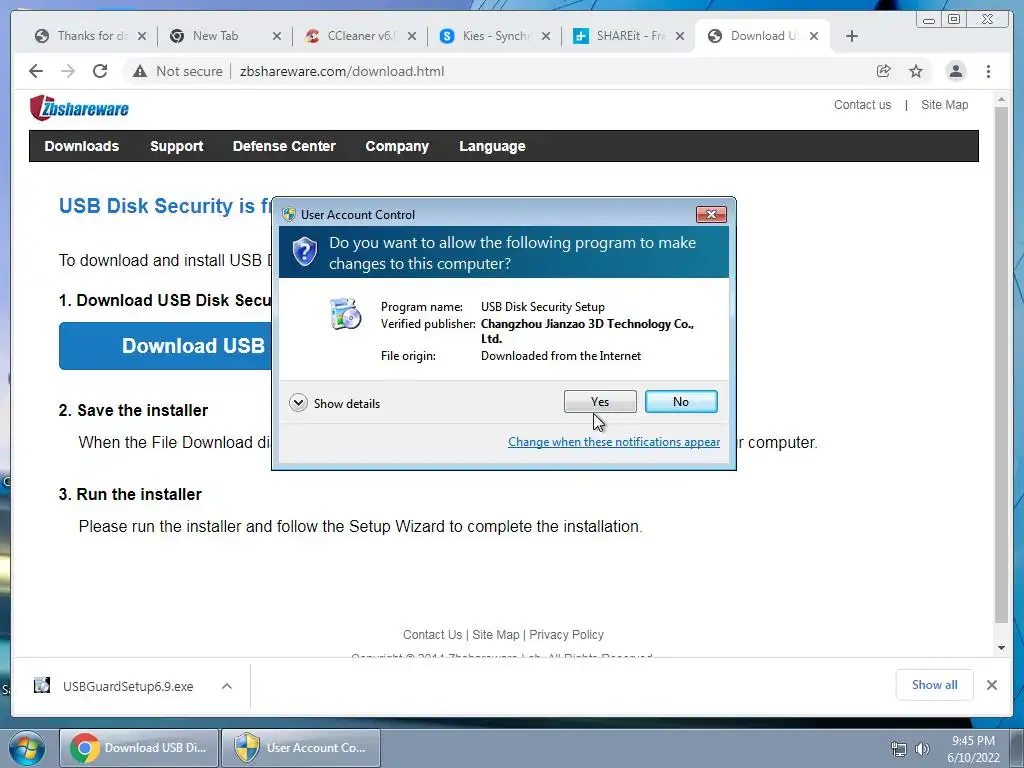Close the Kies tab

[x=546, y=36]
